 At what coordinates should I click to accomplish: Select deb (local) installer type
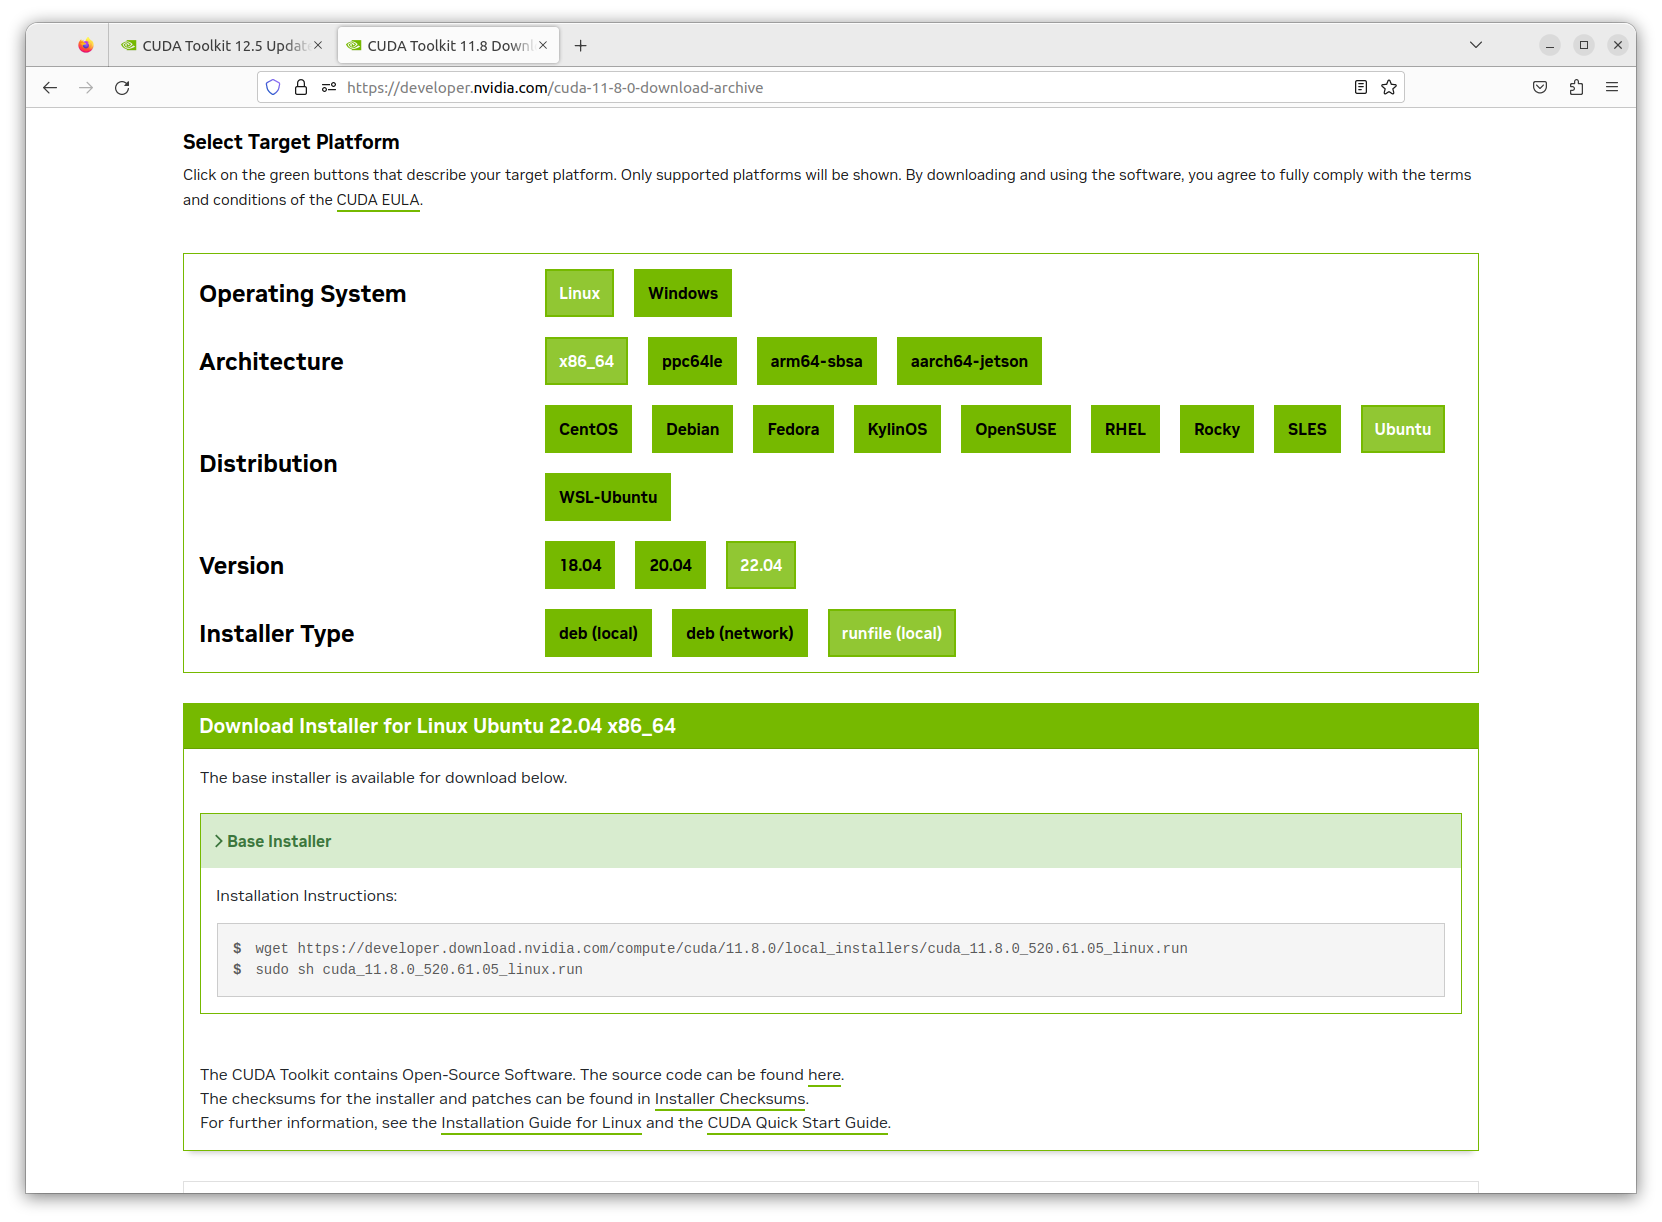tap(598, 633)
